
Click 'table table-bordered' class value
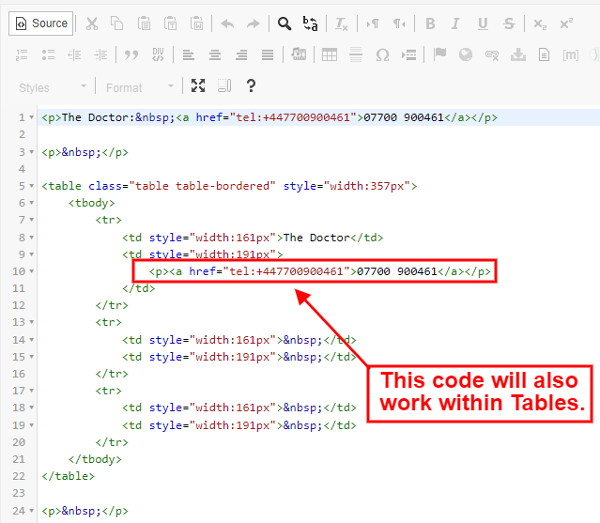pyautogui.click(x=202, y=186)
